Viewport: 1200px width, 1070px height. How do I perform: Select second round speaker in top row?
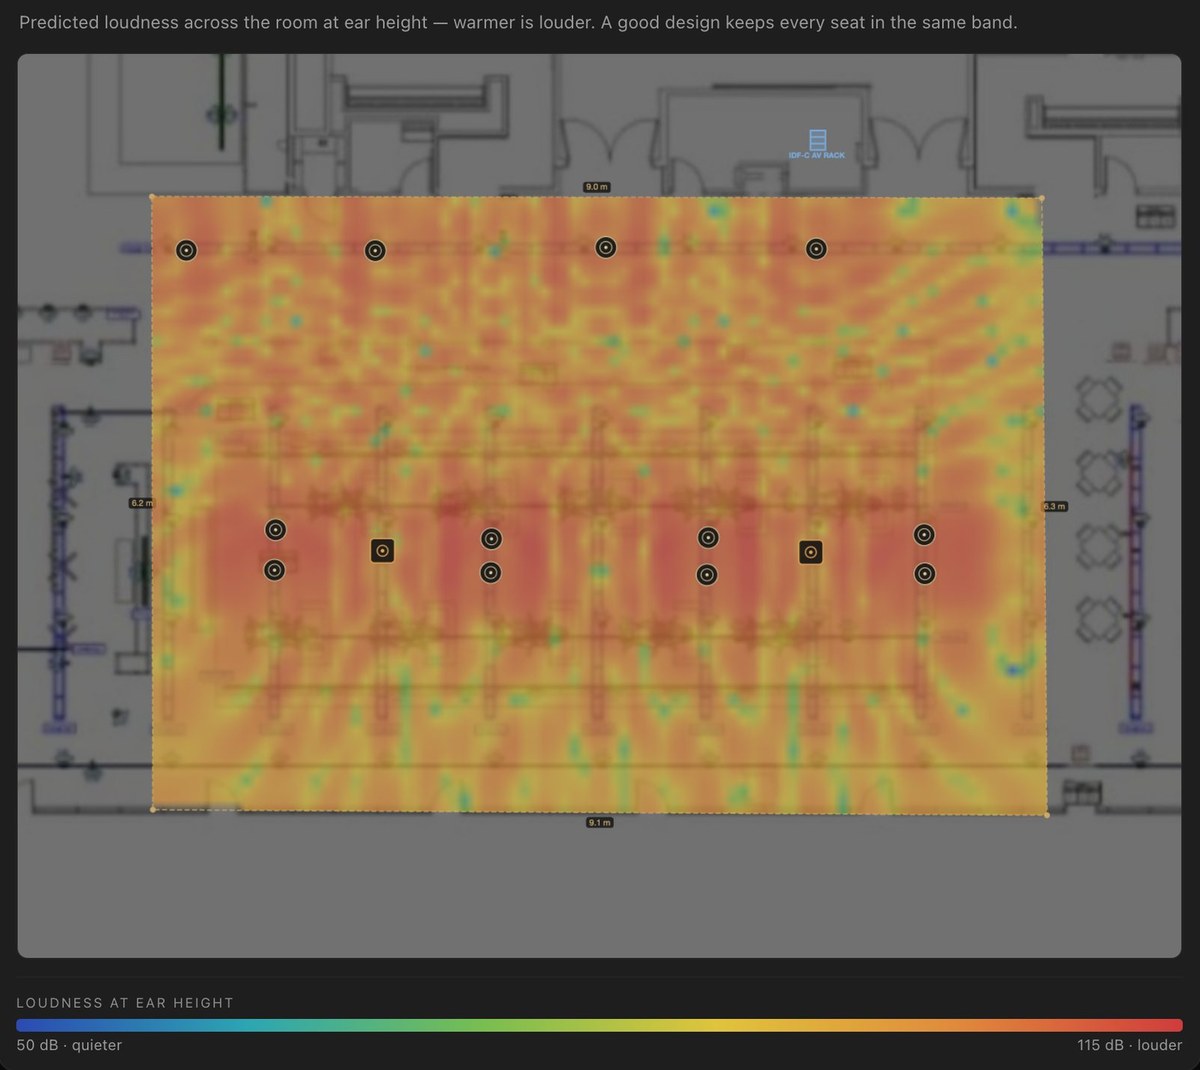pos(375,250)
